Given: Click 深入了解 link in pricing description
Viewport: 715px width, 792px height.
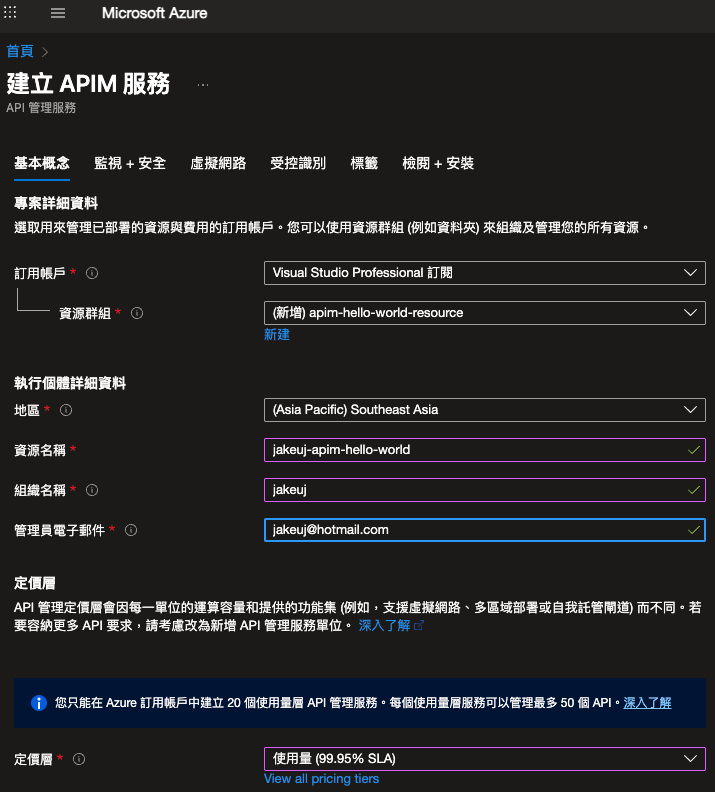Looking at the screenshot, I should tap(384, 626).
